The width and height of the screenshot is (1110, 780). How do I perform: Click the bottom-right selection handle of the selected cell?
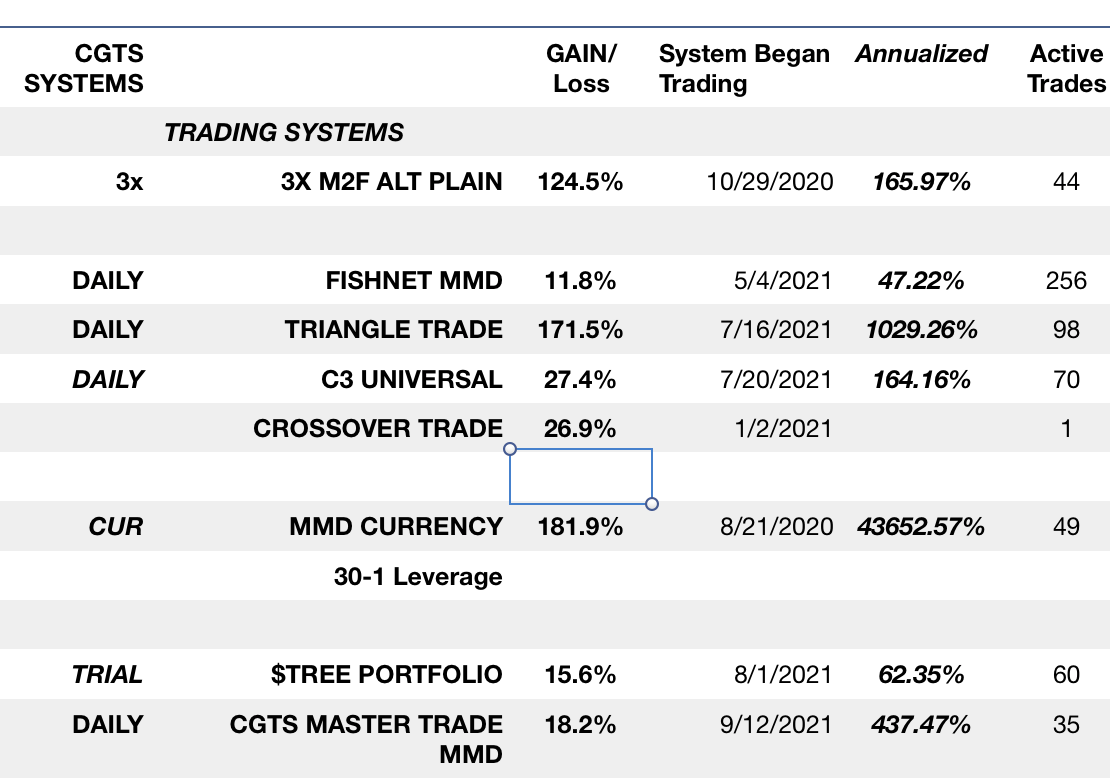(x=653, y=504)
